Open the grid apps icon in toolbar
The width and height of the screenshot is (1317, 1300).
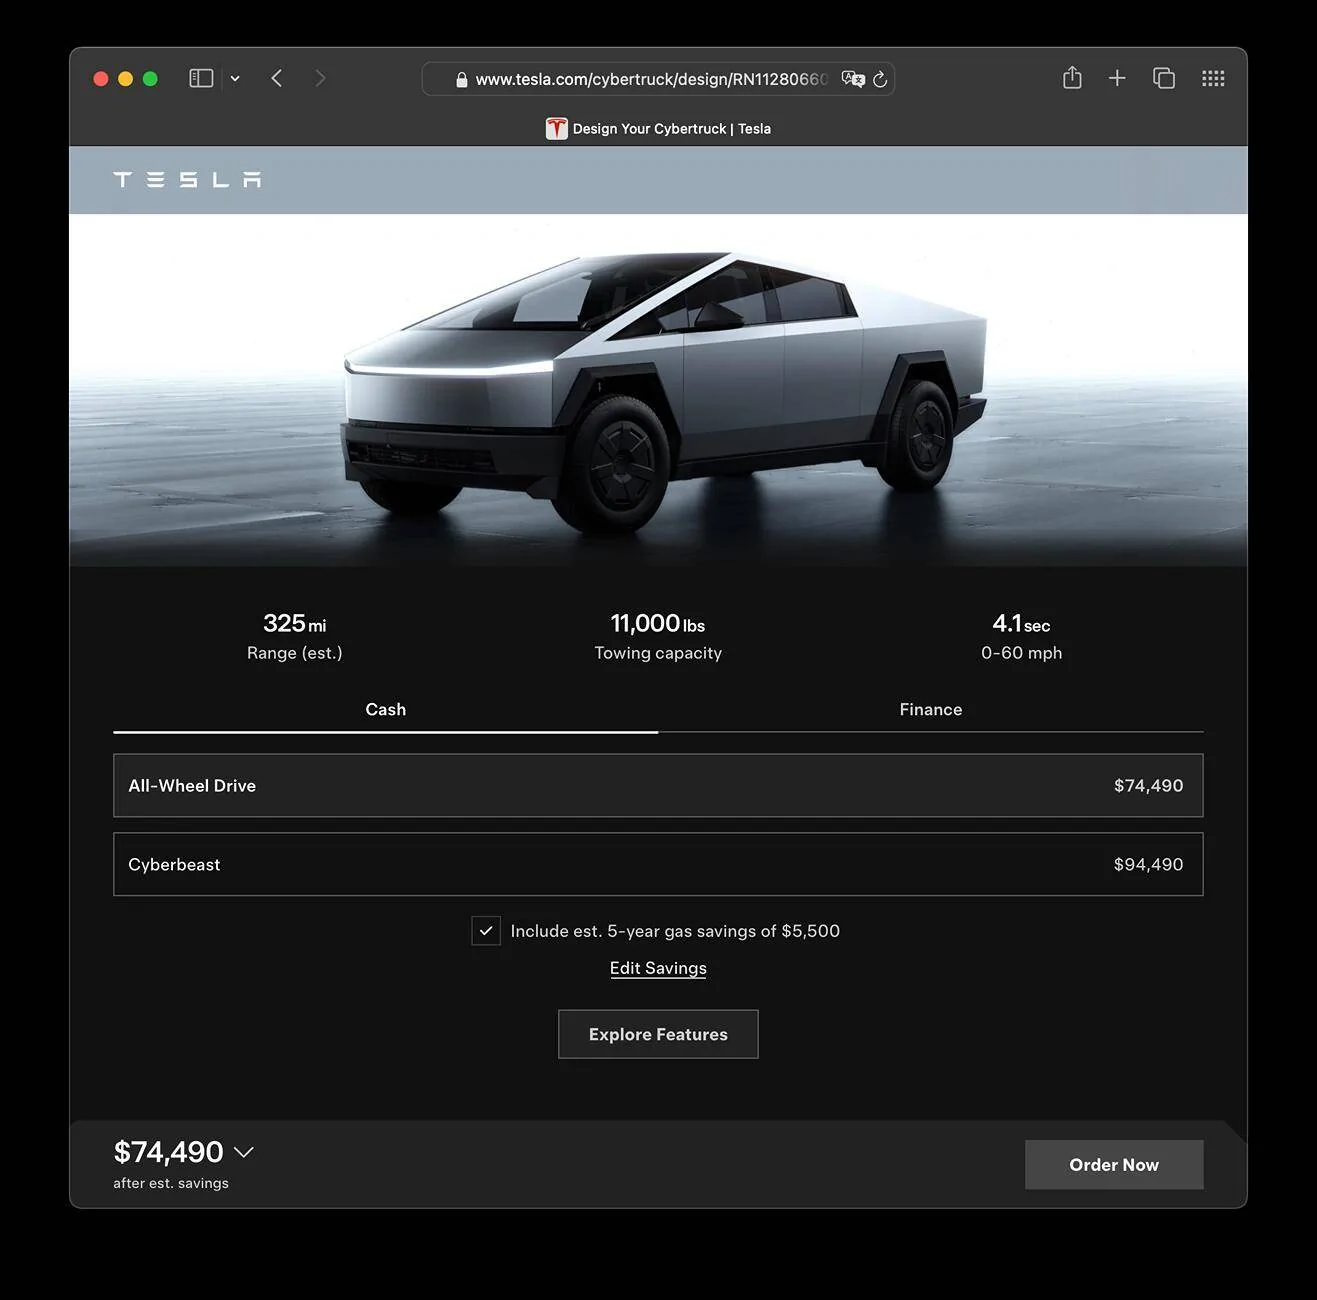click(1213, 78)
